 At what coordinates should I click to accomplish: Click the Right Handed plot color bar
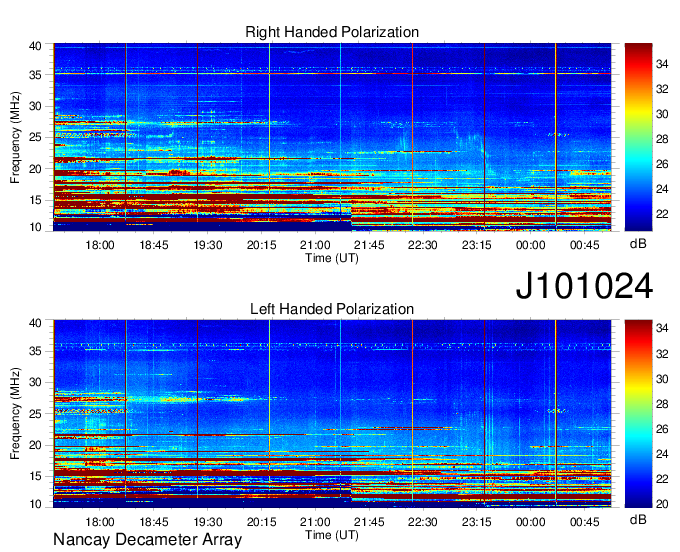638,137
